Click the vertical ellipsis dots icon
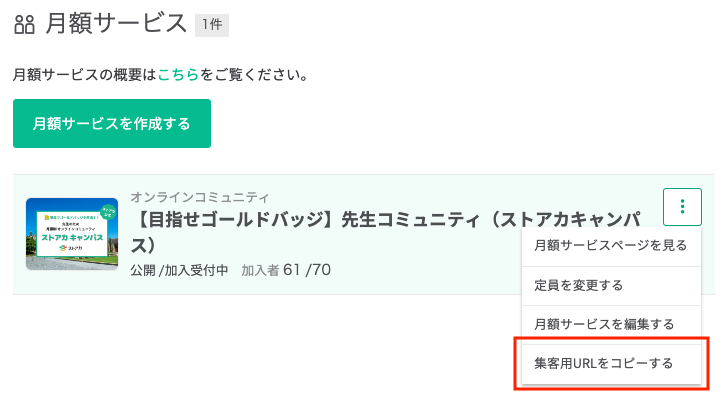Image resolution: width=724 pixels, height=401 pixels. coord(682,207)
